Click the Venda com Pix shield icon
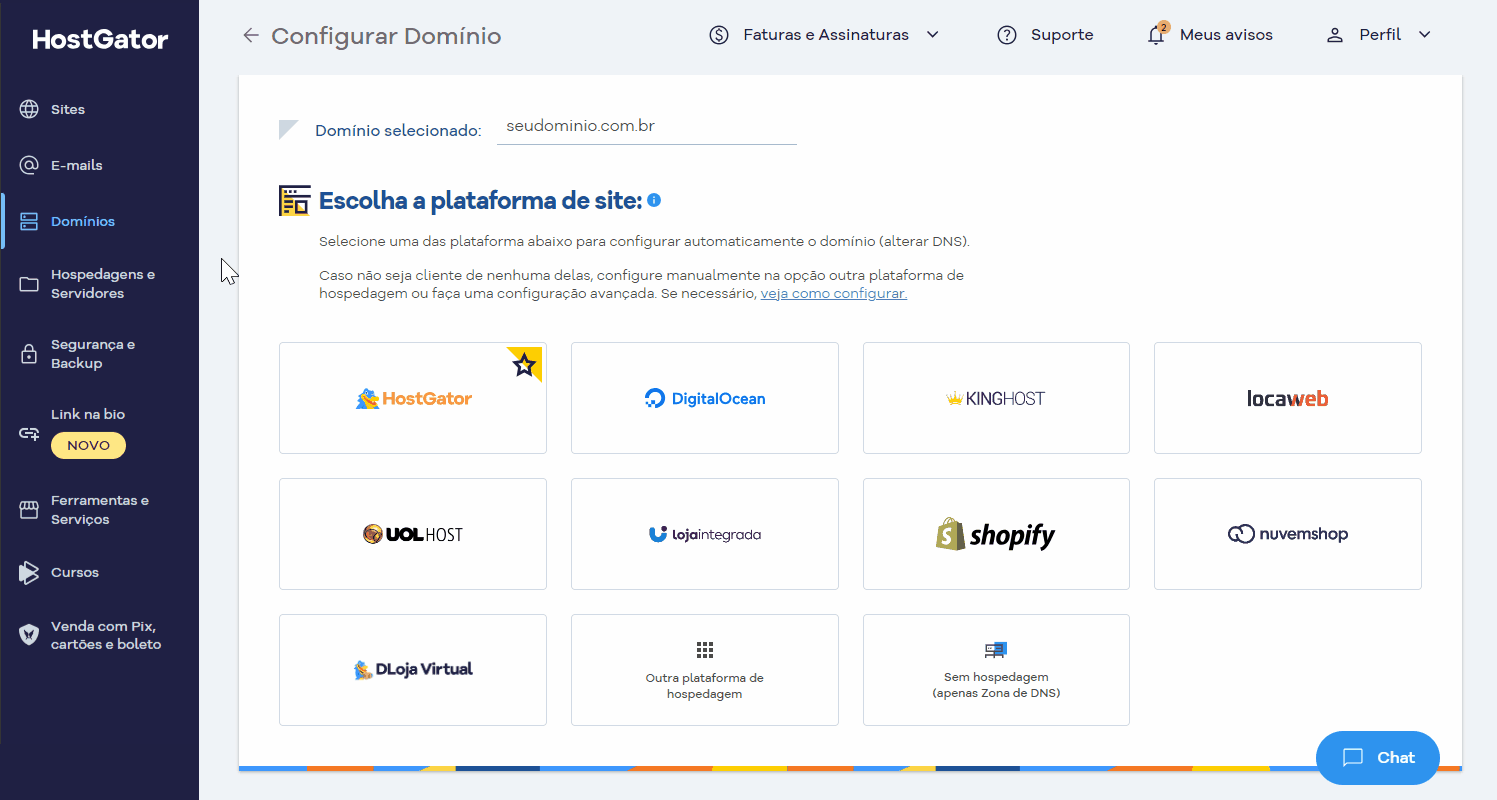Screen dimensions: 1497x800 tap(29, 634)
